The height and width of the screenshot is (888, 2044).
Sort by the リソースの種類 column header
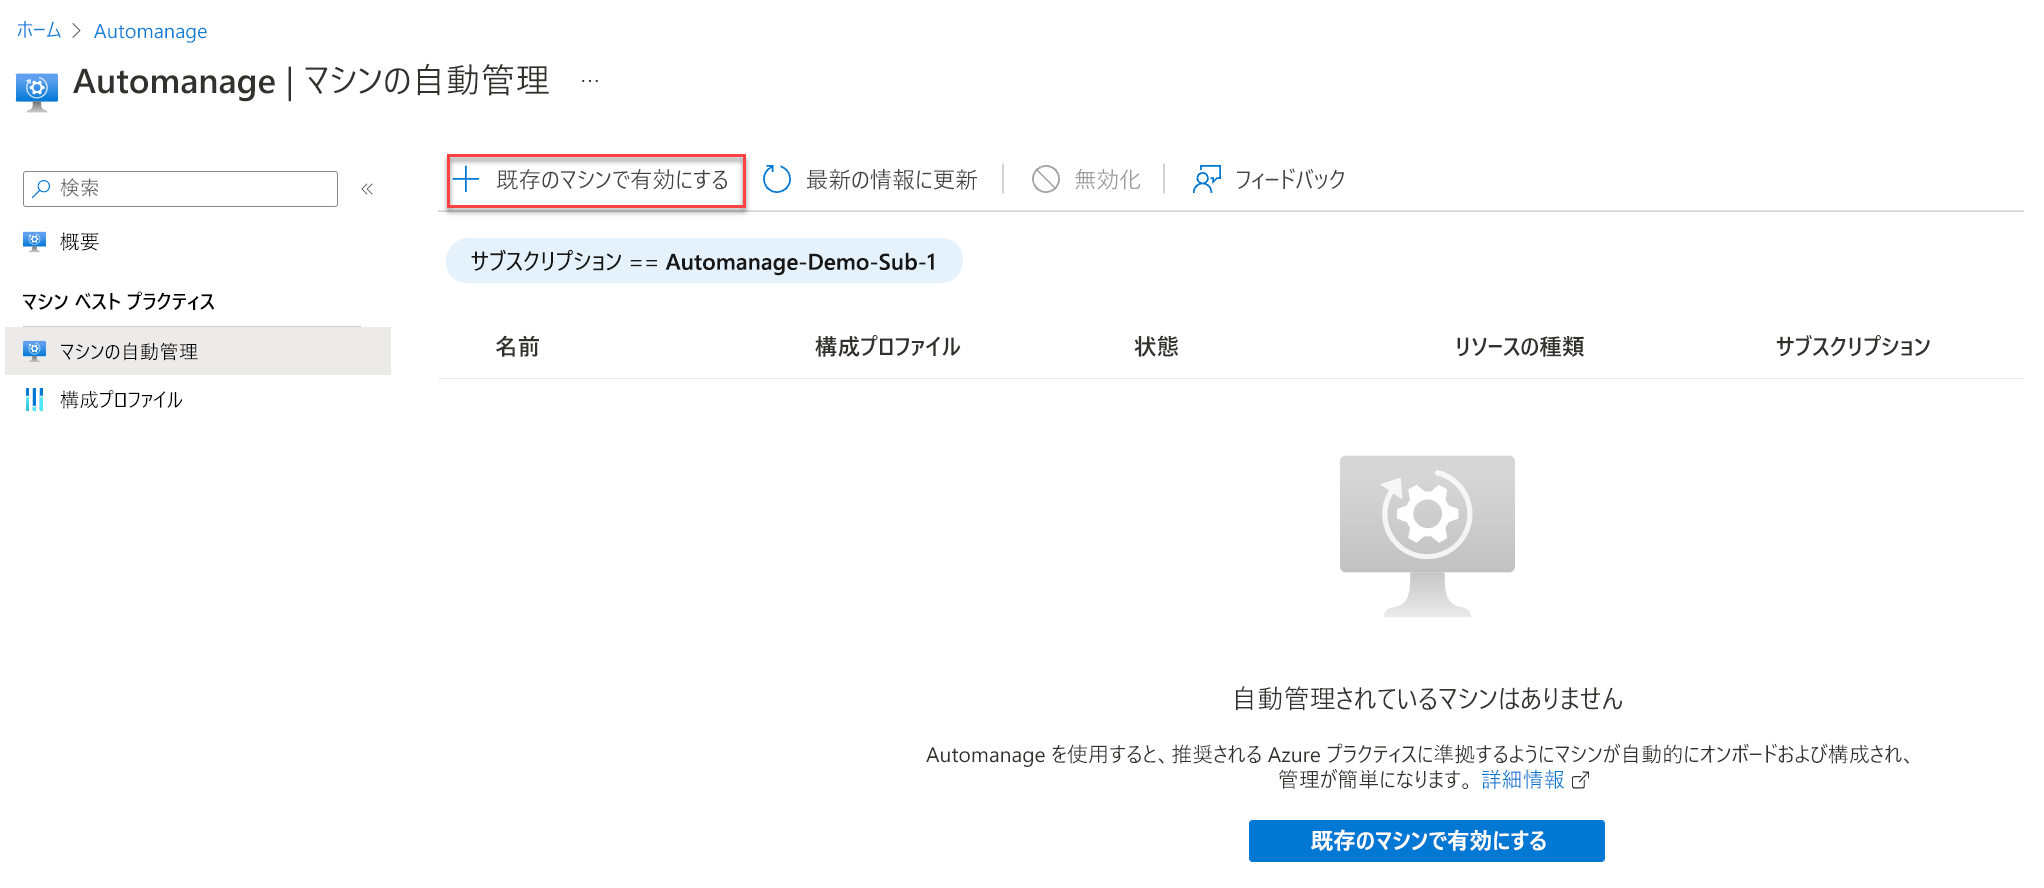1520,347
